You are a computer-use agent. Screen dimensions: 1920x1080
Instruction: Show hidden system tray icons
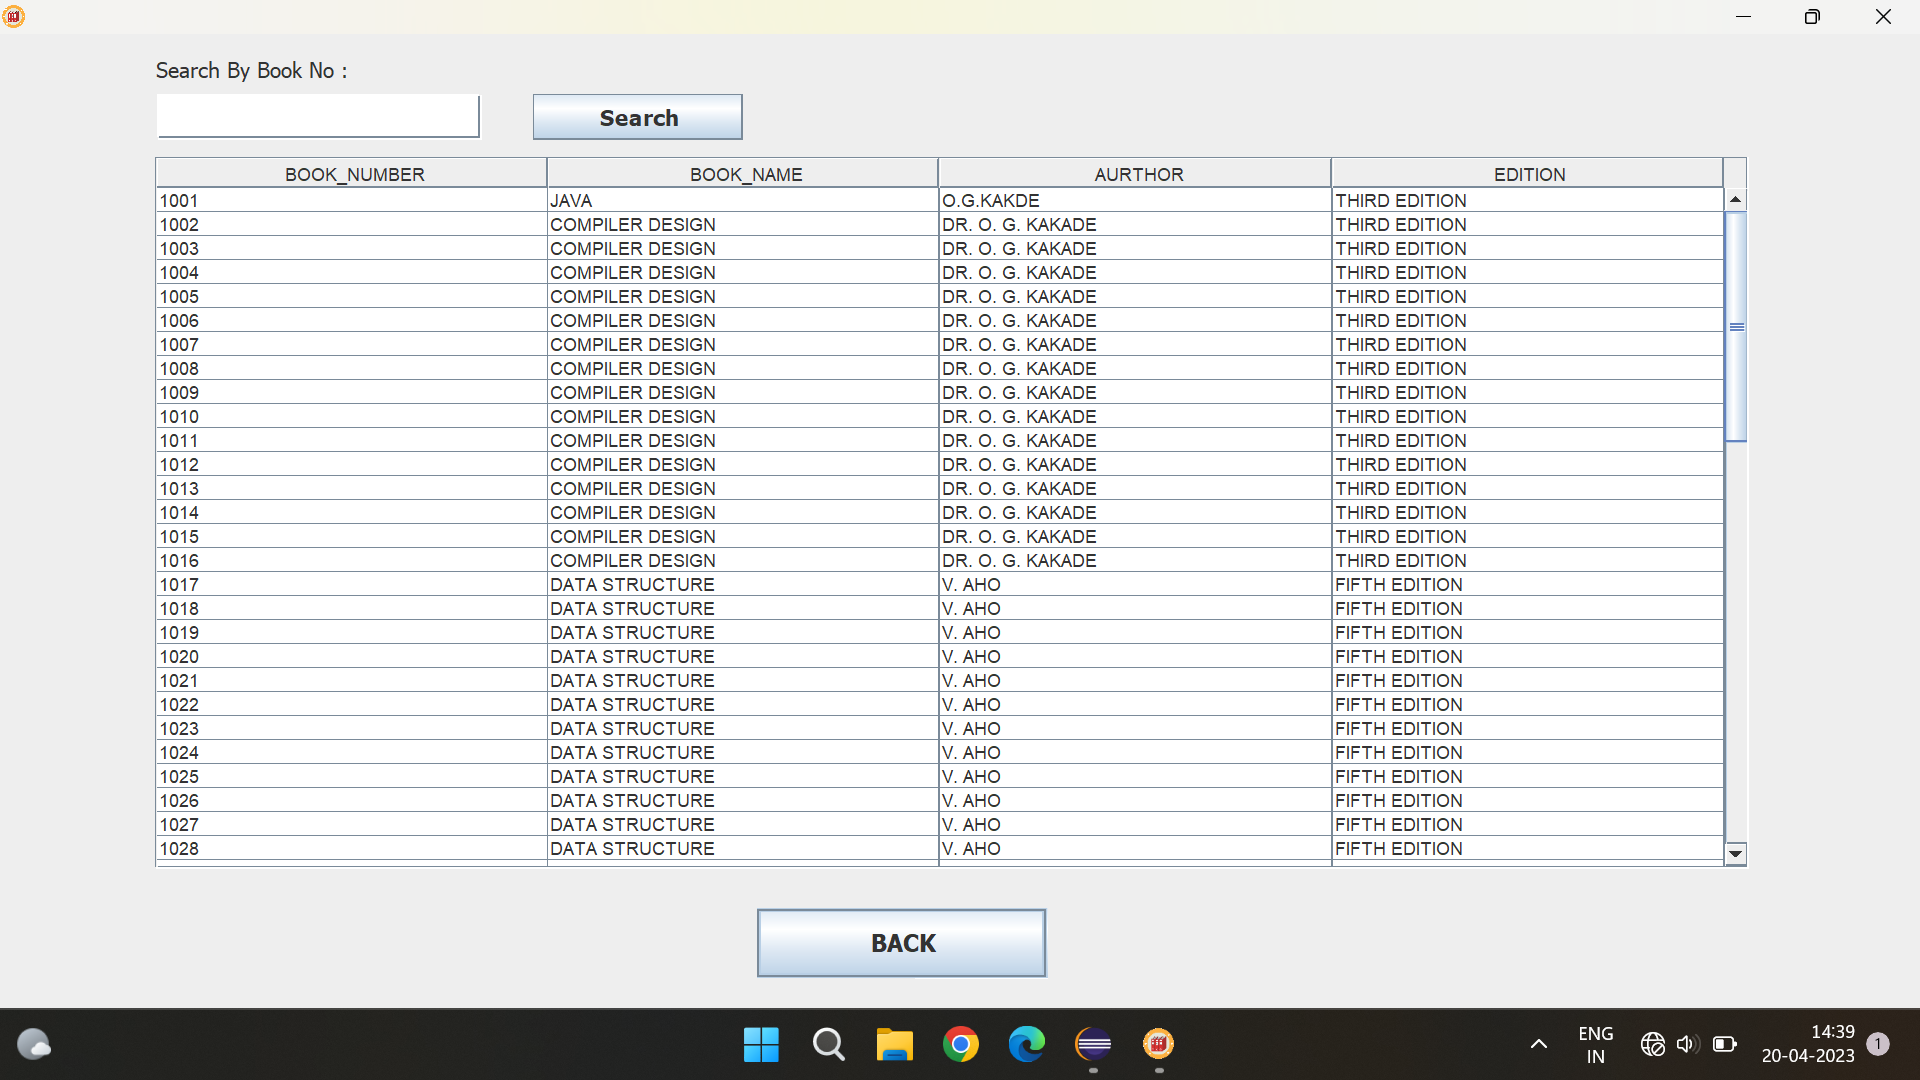point(1539,1045)
